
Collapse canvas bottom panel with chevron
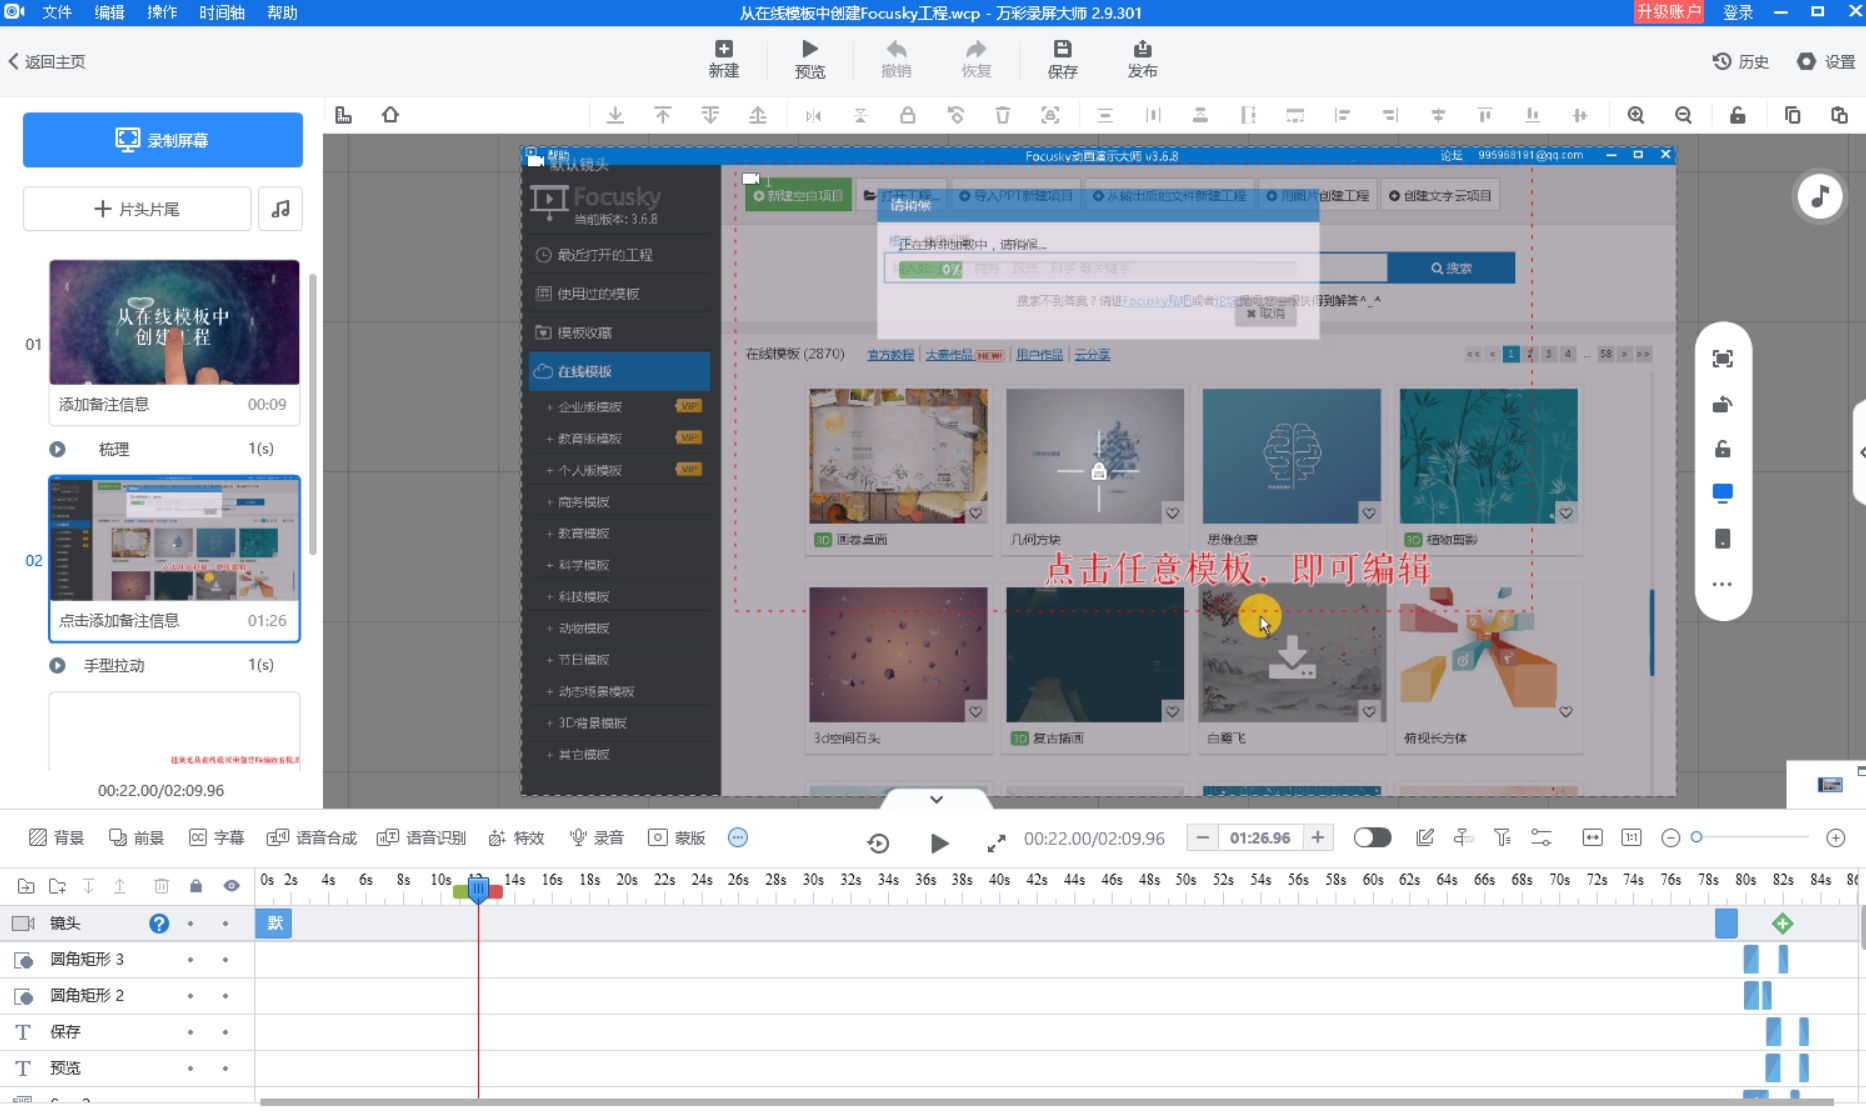936,799
